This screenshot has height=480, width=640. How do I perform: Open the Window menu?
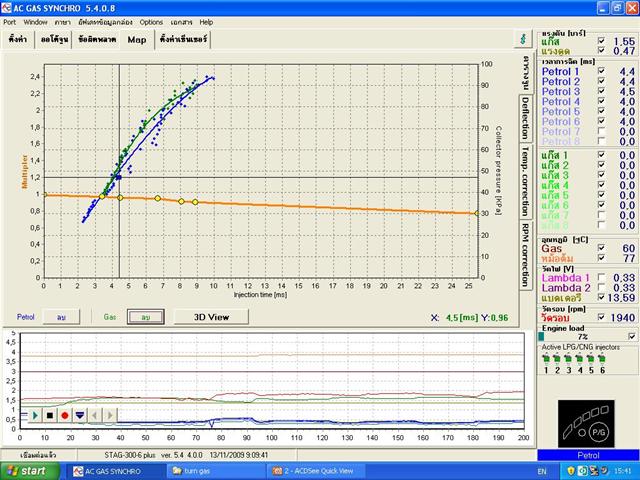point(35,21)
